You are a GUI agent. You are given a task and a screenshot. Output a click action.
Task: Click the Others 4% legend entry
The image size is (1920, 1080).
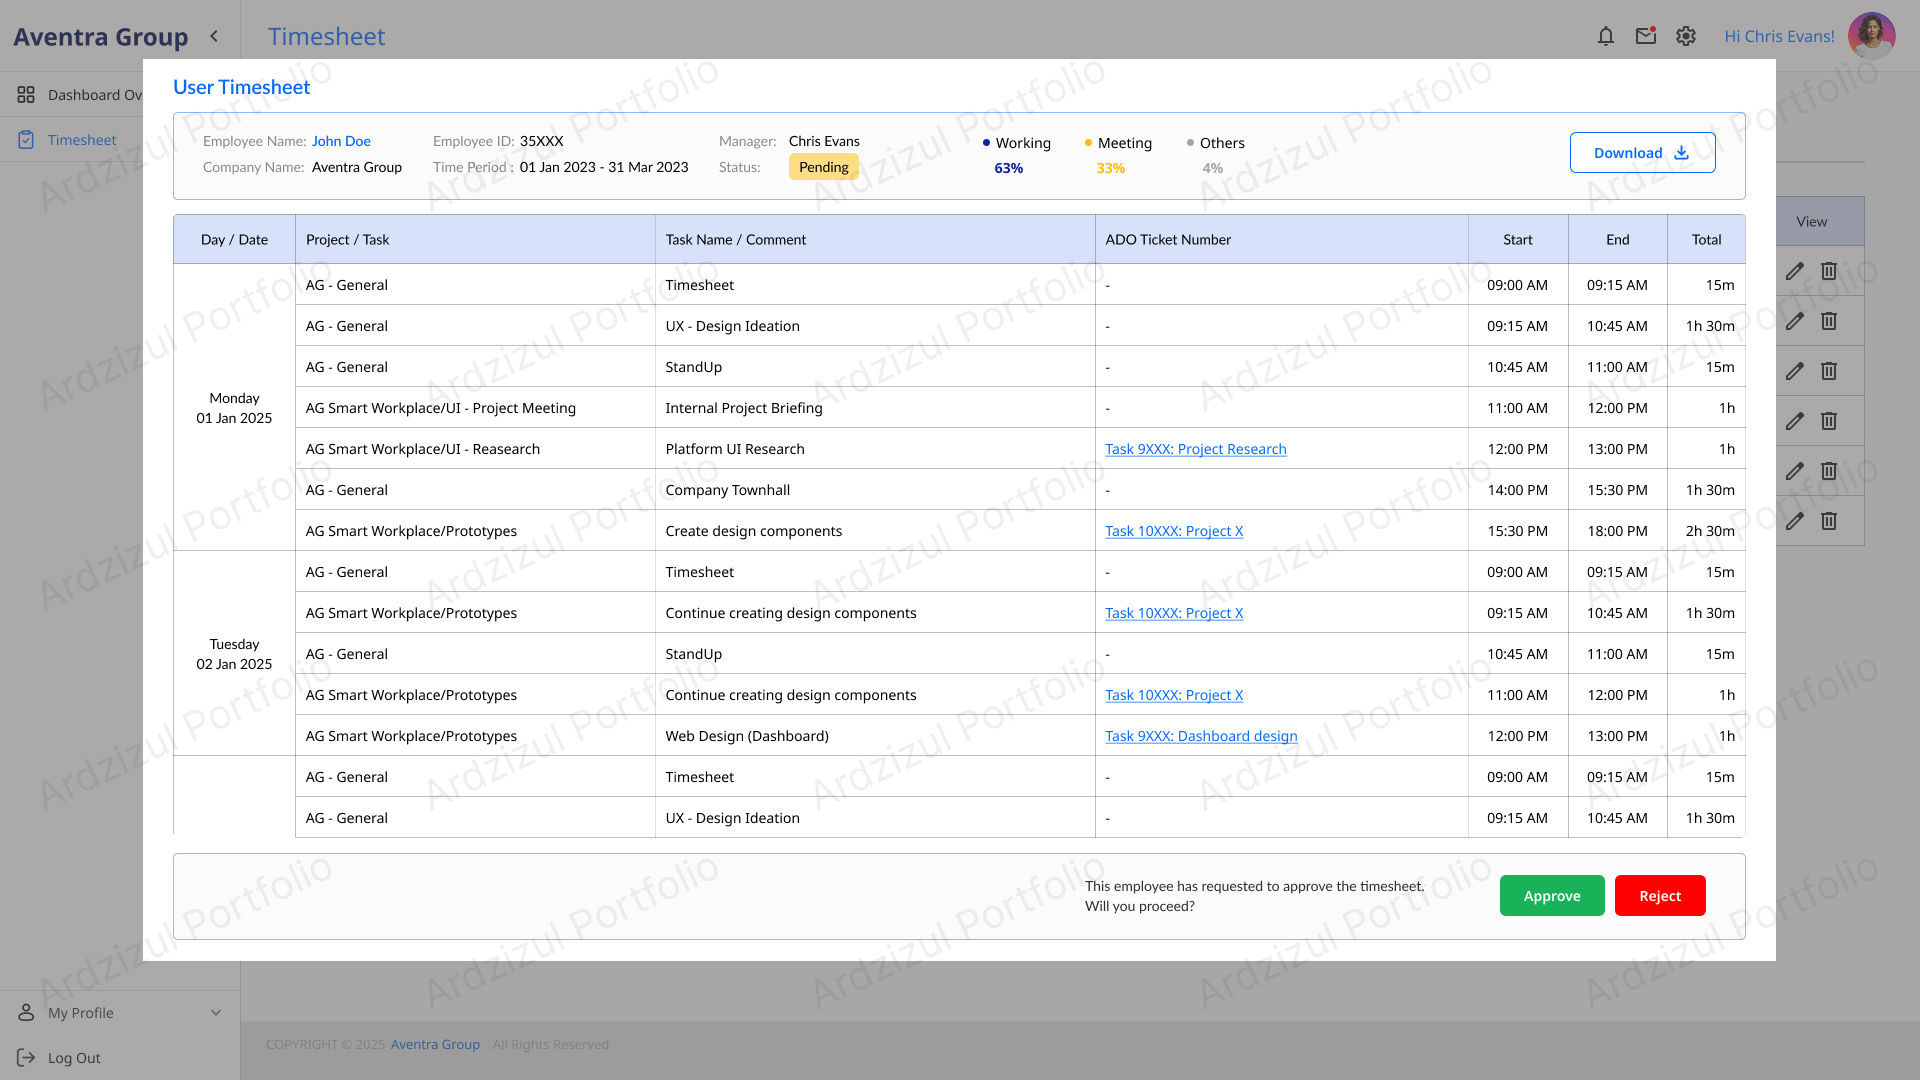[x=1215, y=155]
